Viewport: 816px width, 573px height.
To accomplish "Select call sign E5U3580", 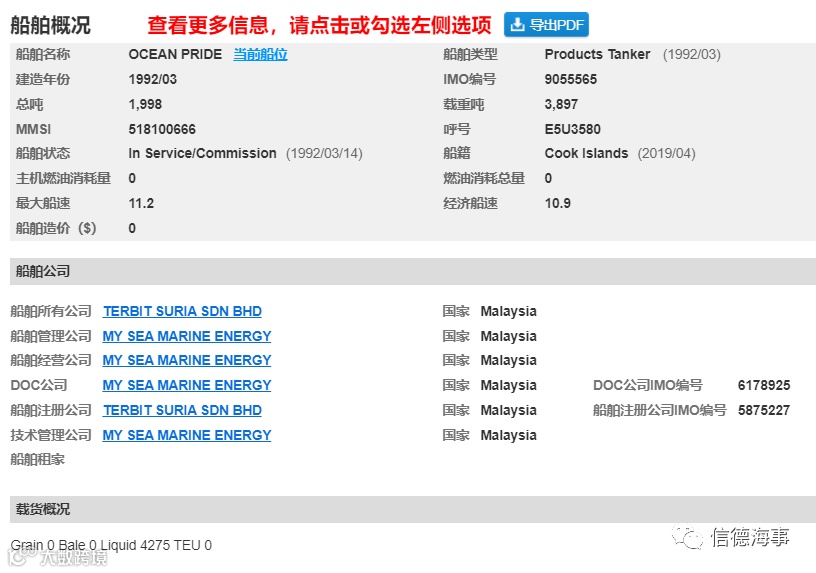I will tap(572, 129).
